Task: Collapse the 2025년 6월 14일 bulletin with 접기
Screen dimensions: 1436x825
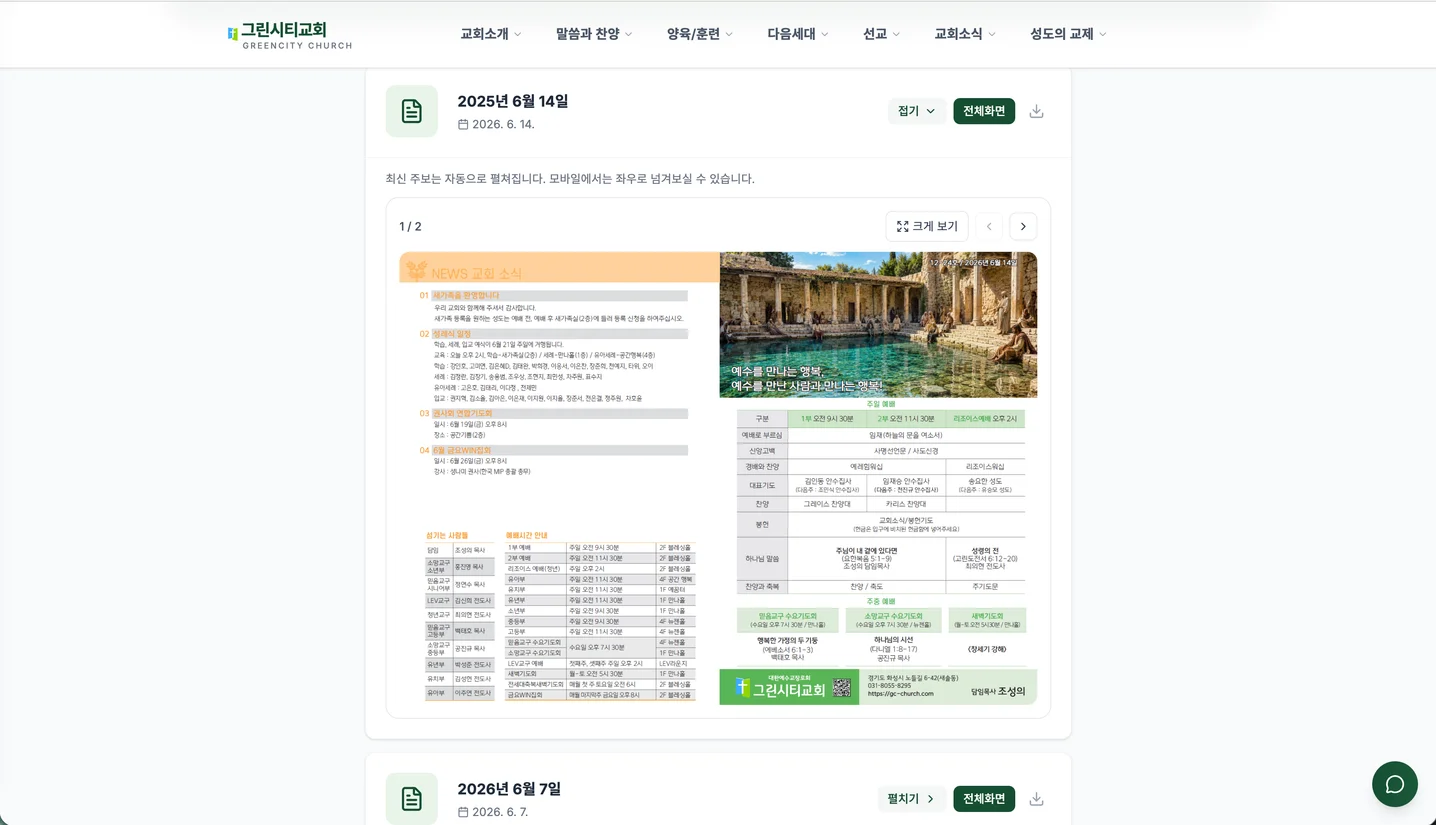Action: coord(917,111)
